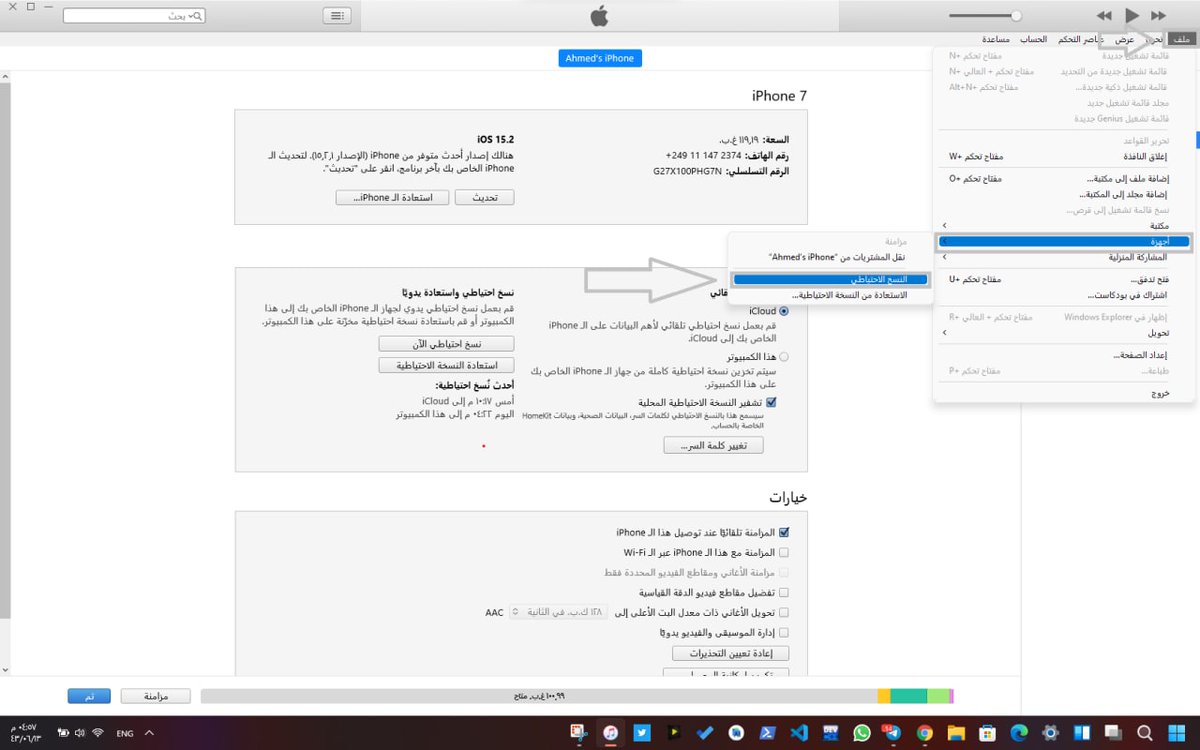Click the مزامنة (Sync) button
This screenshot has width=1200, height=750.
[155, 695]
